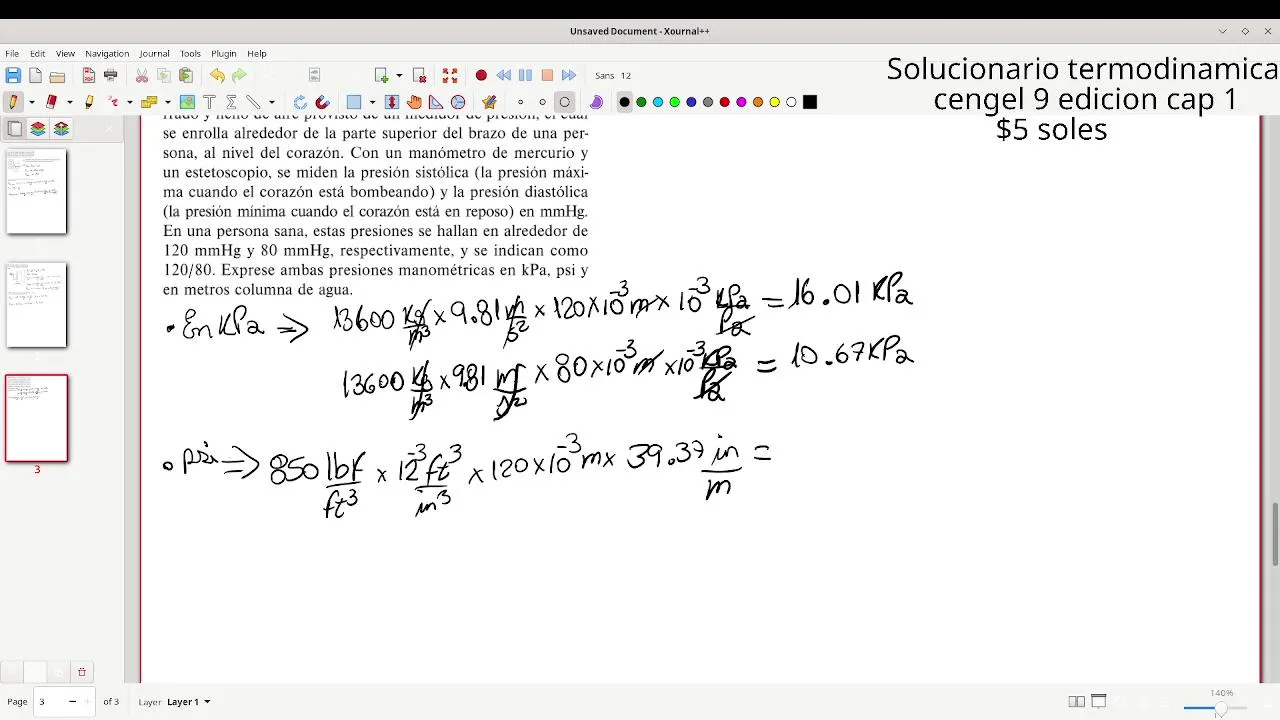Open the Plugin menu
Screen dimensions: 1280x720
224,53
